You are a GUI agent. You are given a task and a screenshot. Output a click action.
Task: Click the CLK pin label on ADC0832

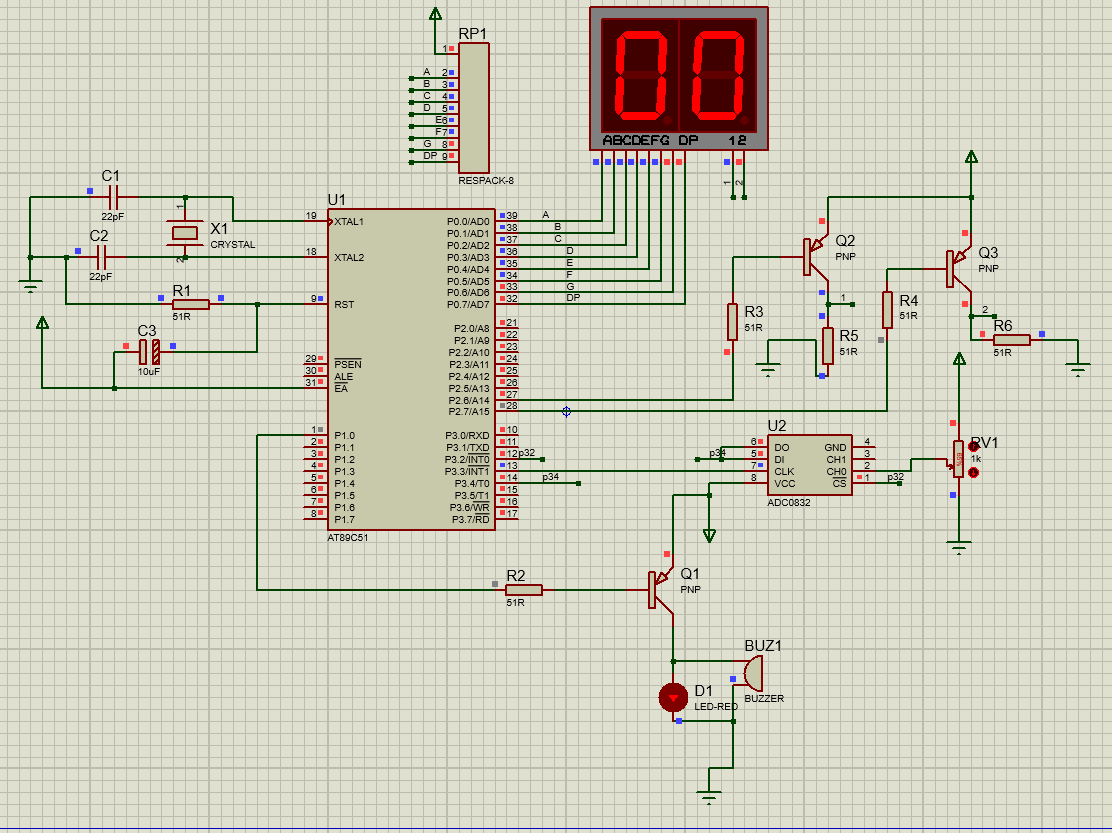pos(784,472)
